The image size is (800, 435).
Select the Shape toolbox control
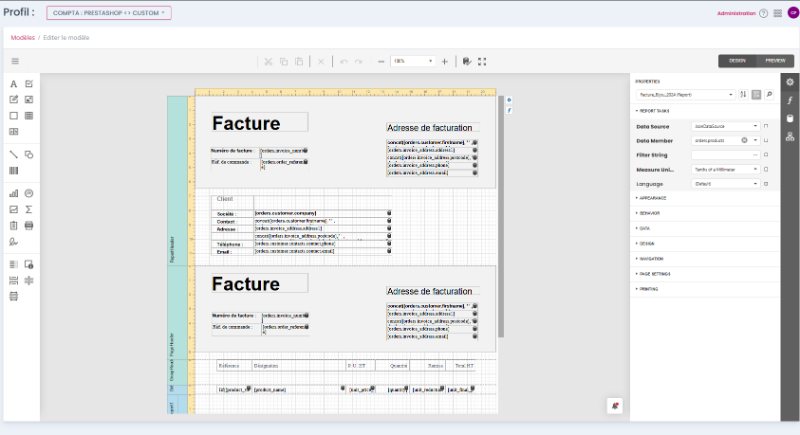tap(29, 155)
